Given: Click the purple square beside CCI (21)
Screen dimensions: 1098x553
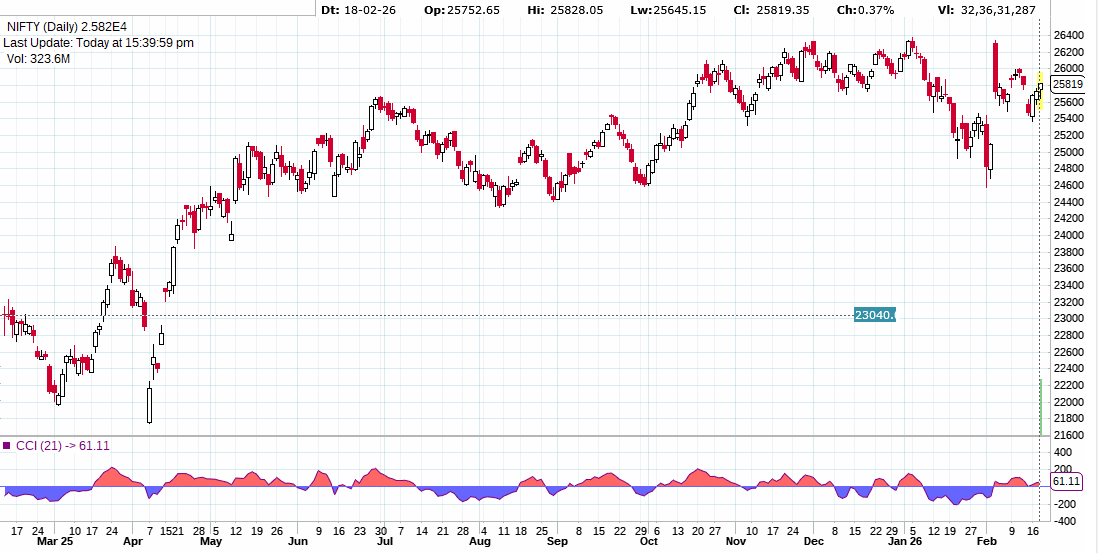Looking at the screenshot, I should coord(7,446).
